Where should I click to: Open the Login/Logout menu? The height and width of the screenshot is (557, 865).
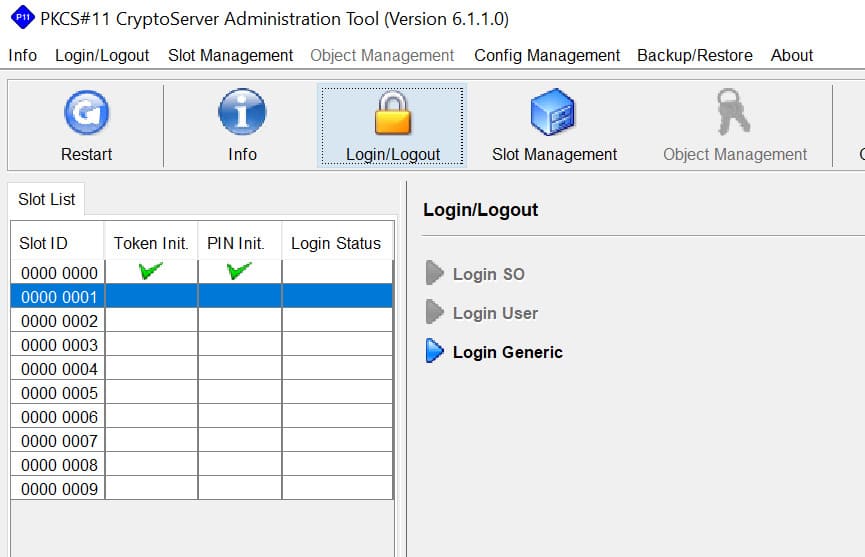pyautogui.click(x=102, y=55)
